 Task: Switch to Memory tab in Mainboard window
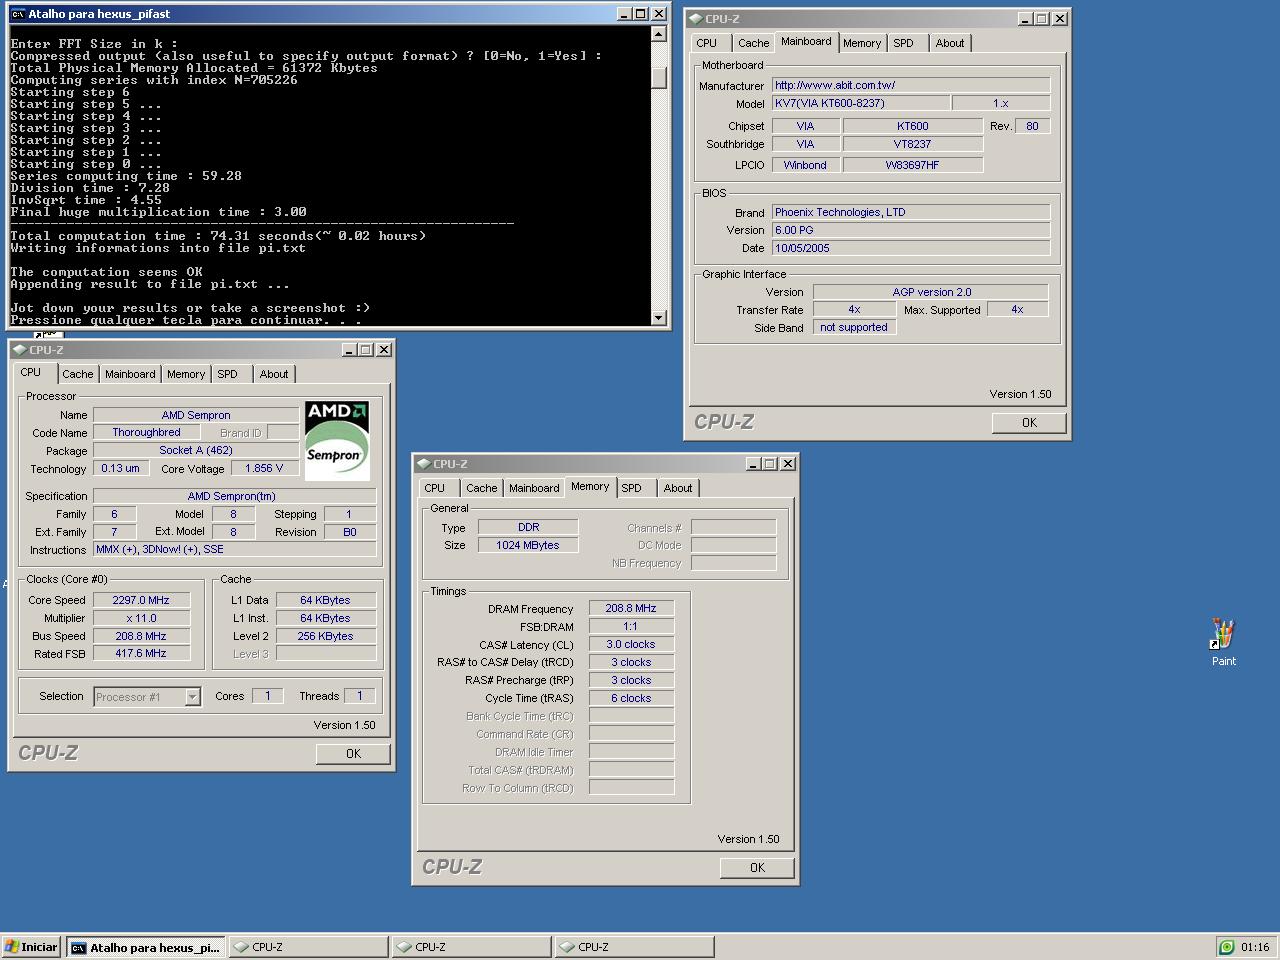point(862,43)
